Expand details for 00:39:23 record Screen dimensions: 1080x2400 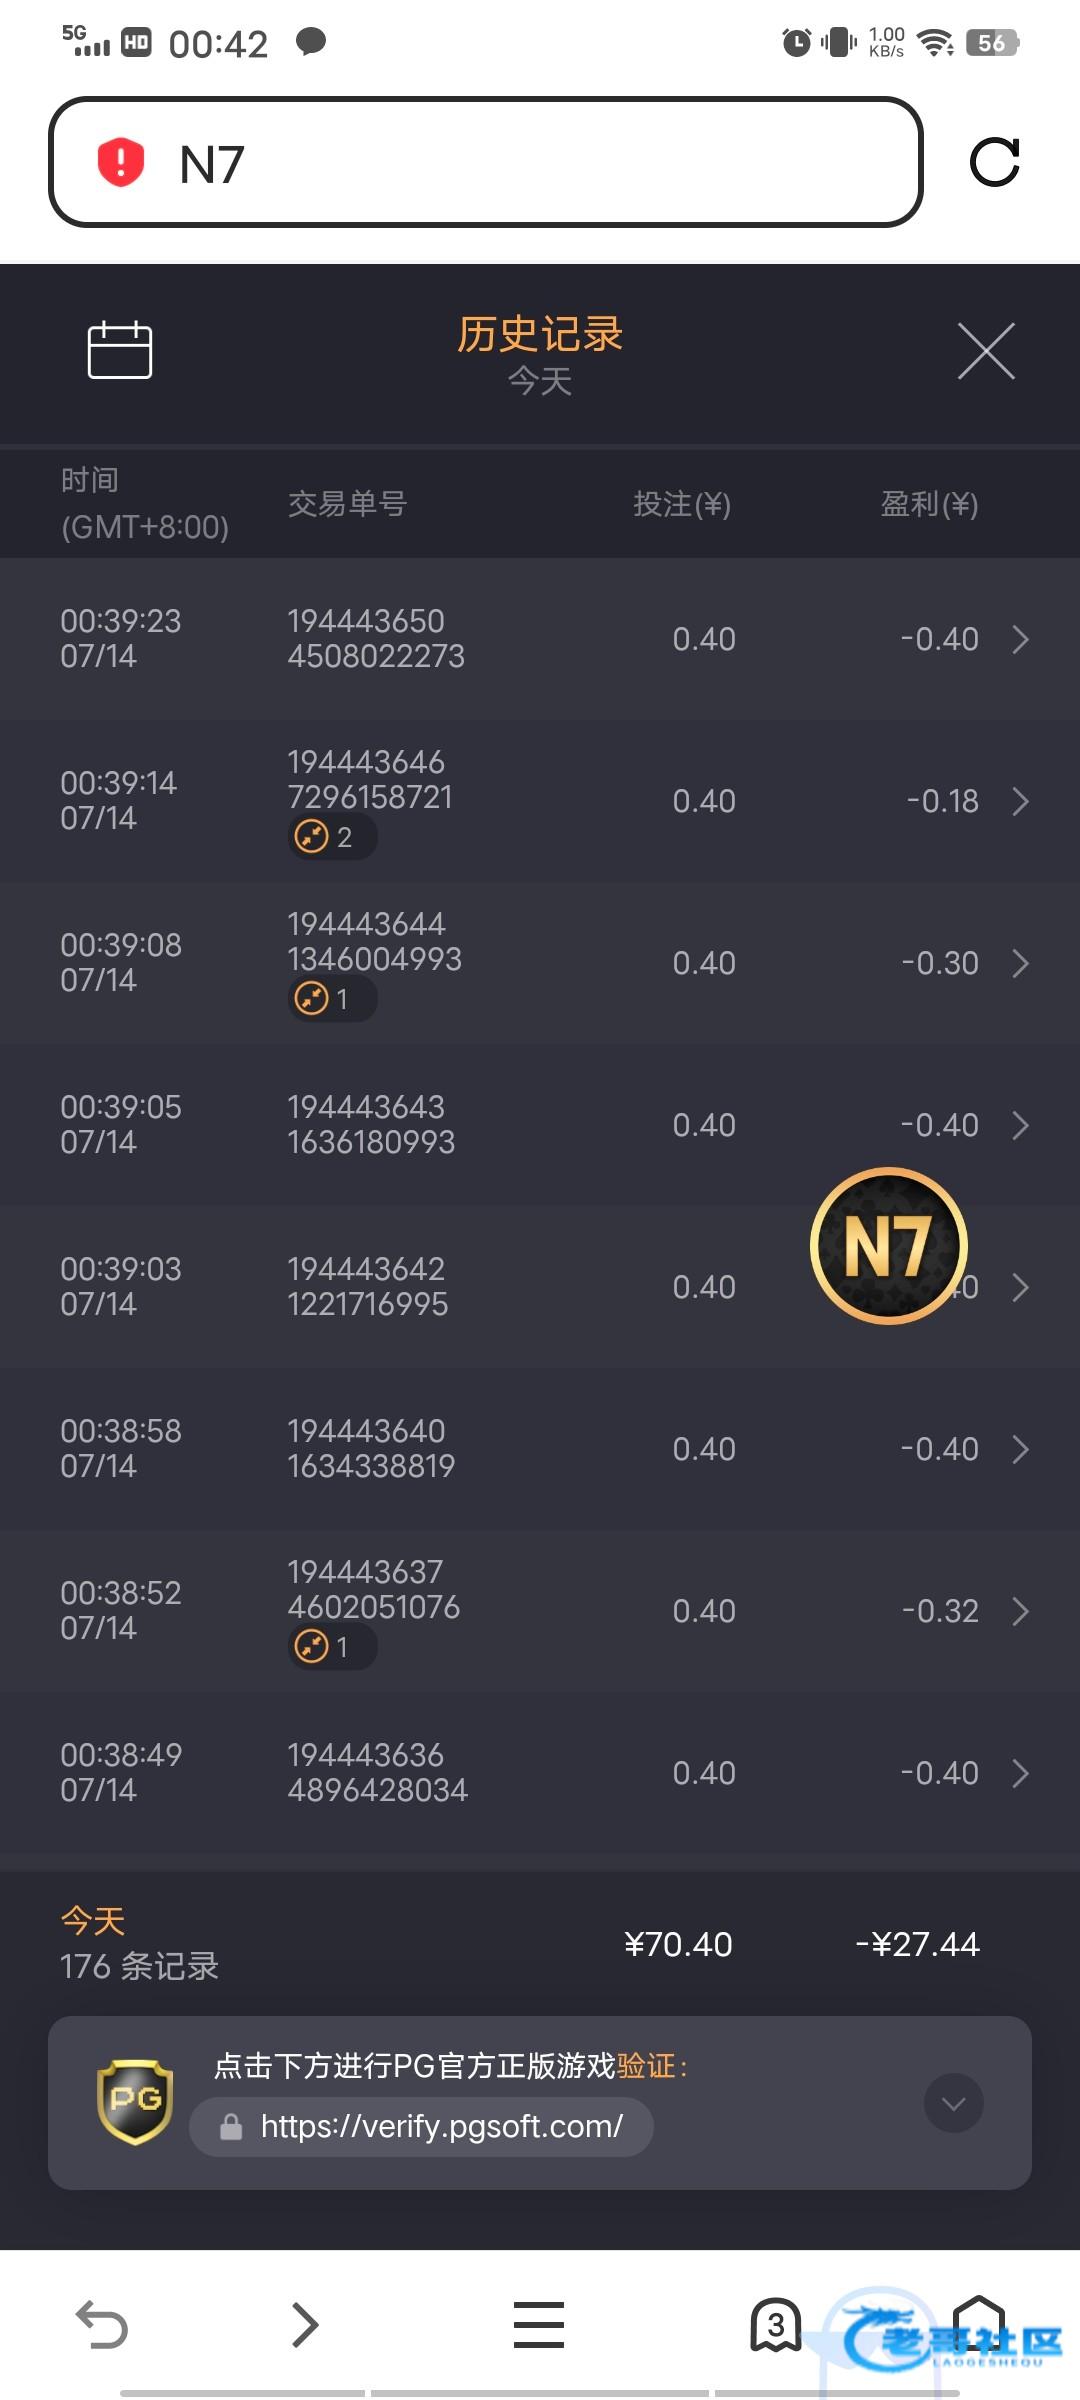(1020, 639)
